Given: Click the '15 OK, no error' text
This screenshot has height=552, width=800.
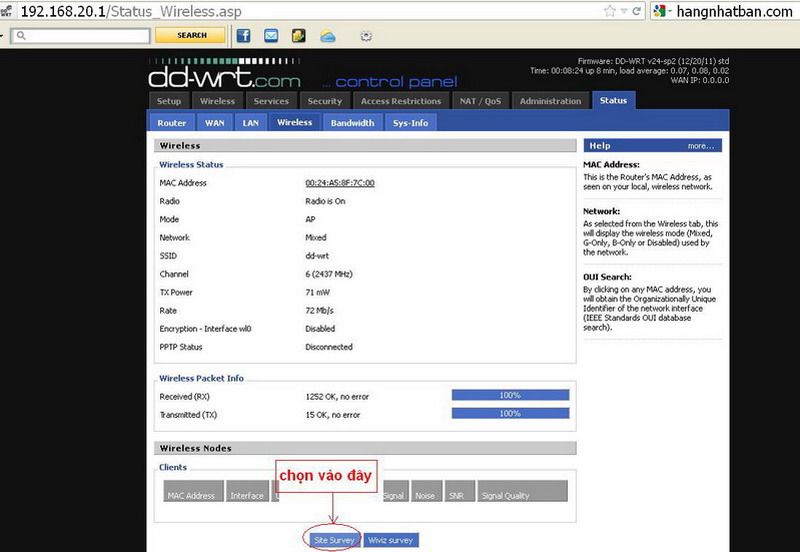Looking at the screenshot, I should 333,415.
